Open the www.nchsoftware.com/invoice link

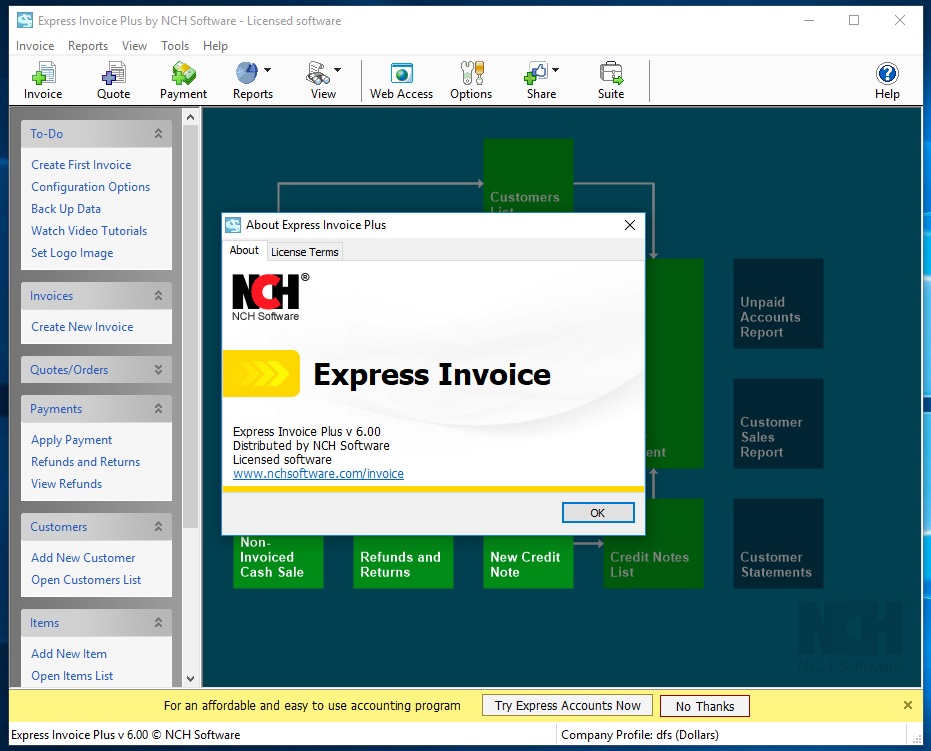click(x=318, y=474)
